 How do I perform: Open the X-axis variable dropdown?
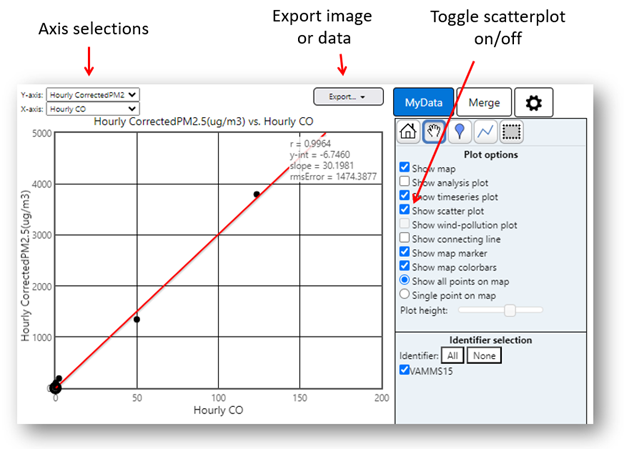coord(93,109)
